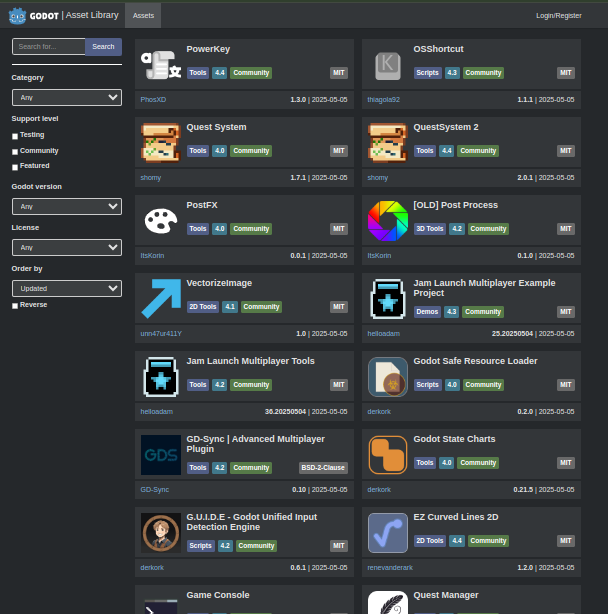Enable the Community support level checkbox

tap(15, 152)
